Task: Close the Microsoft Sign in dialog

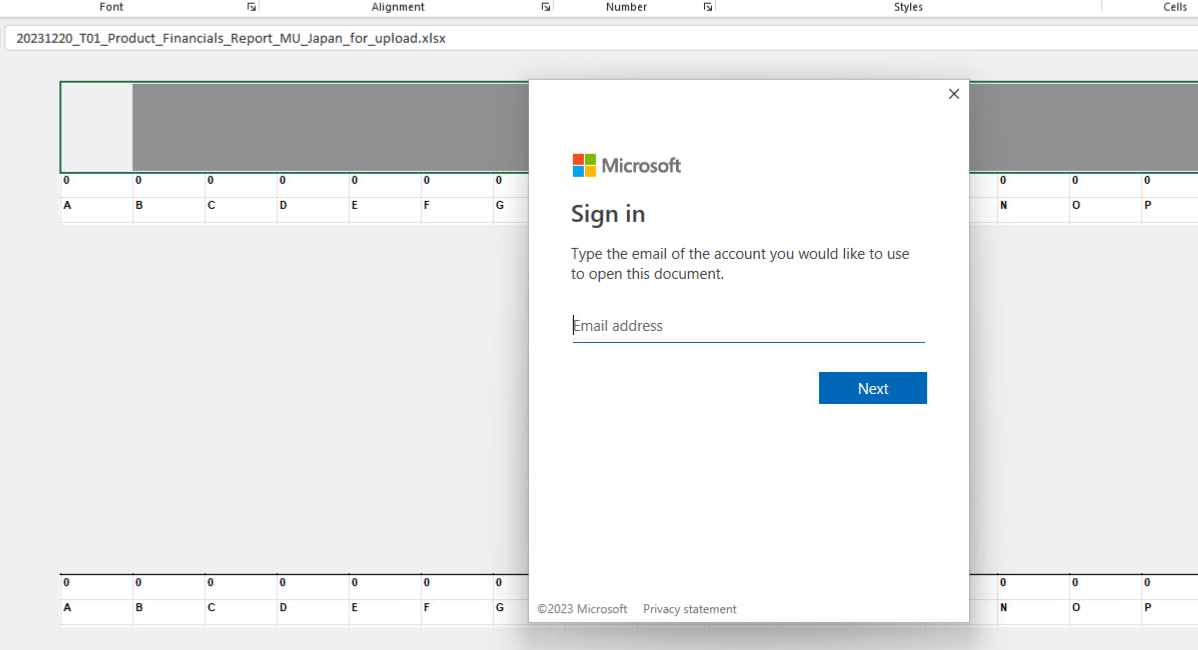Action: pos(954,94)
